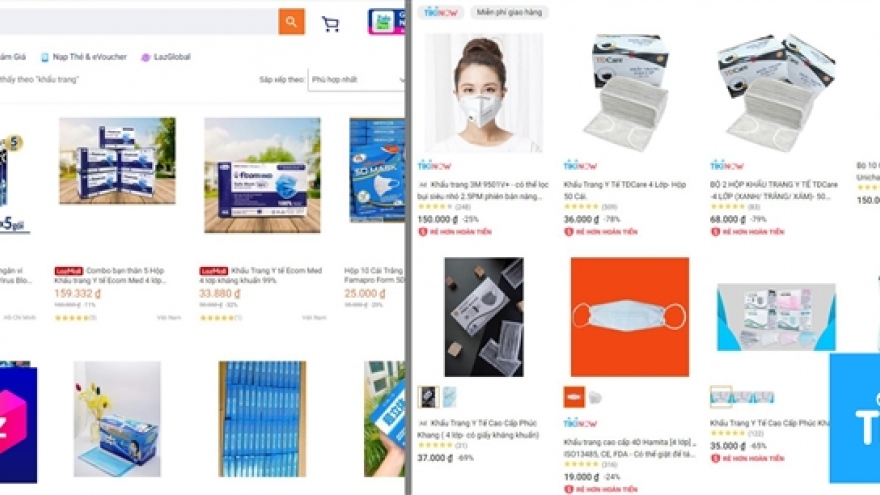
Task: Open the 3M 9501V+ mask product image
Action: tap(484, 93)
